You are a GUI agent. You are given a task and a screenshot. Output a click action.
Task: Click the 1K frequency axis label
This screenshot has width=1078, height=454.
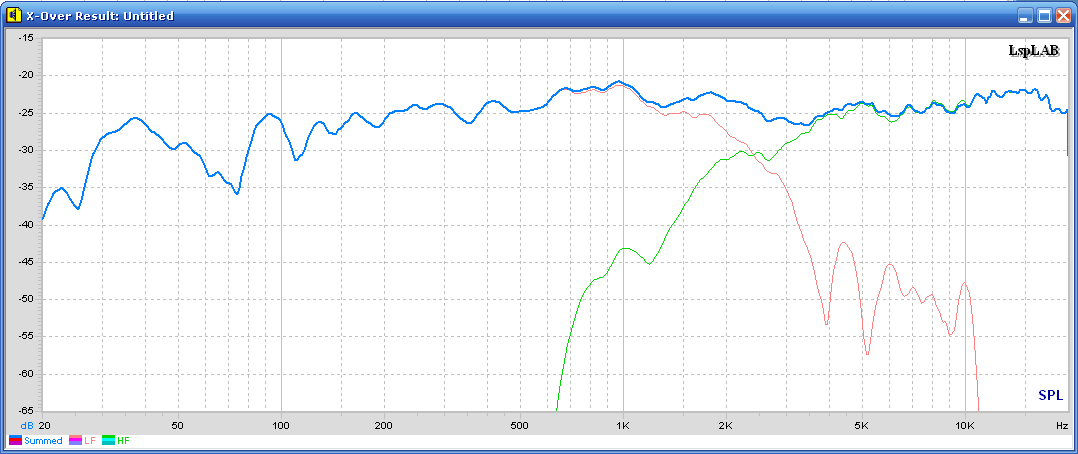coord(623,426)
